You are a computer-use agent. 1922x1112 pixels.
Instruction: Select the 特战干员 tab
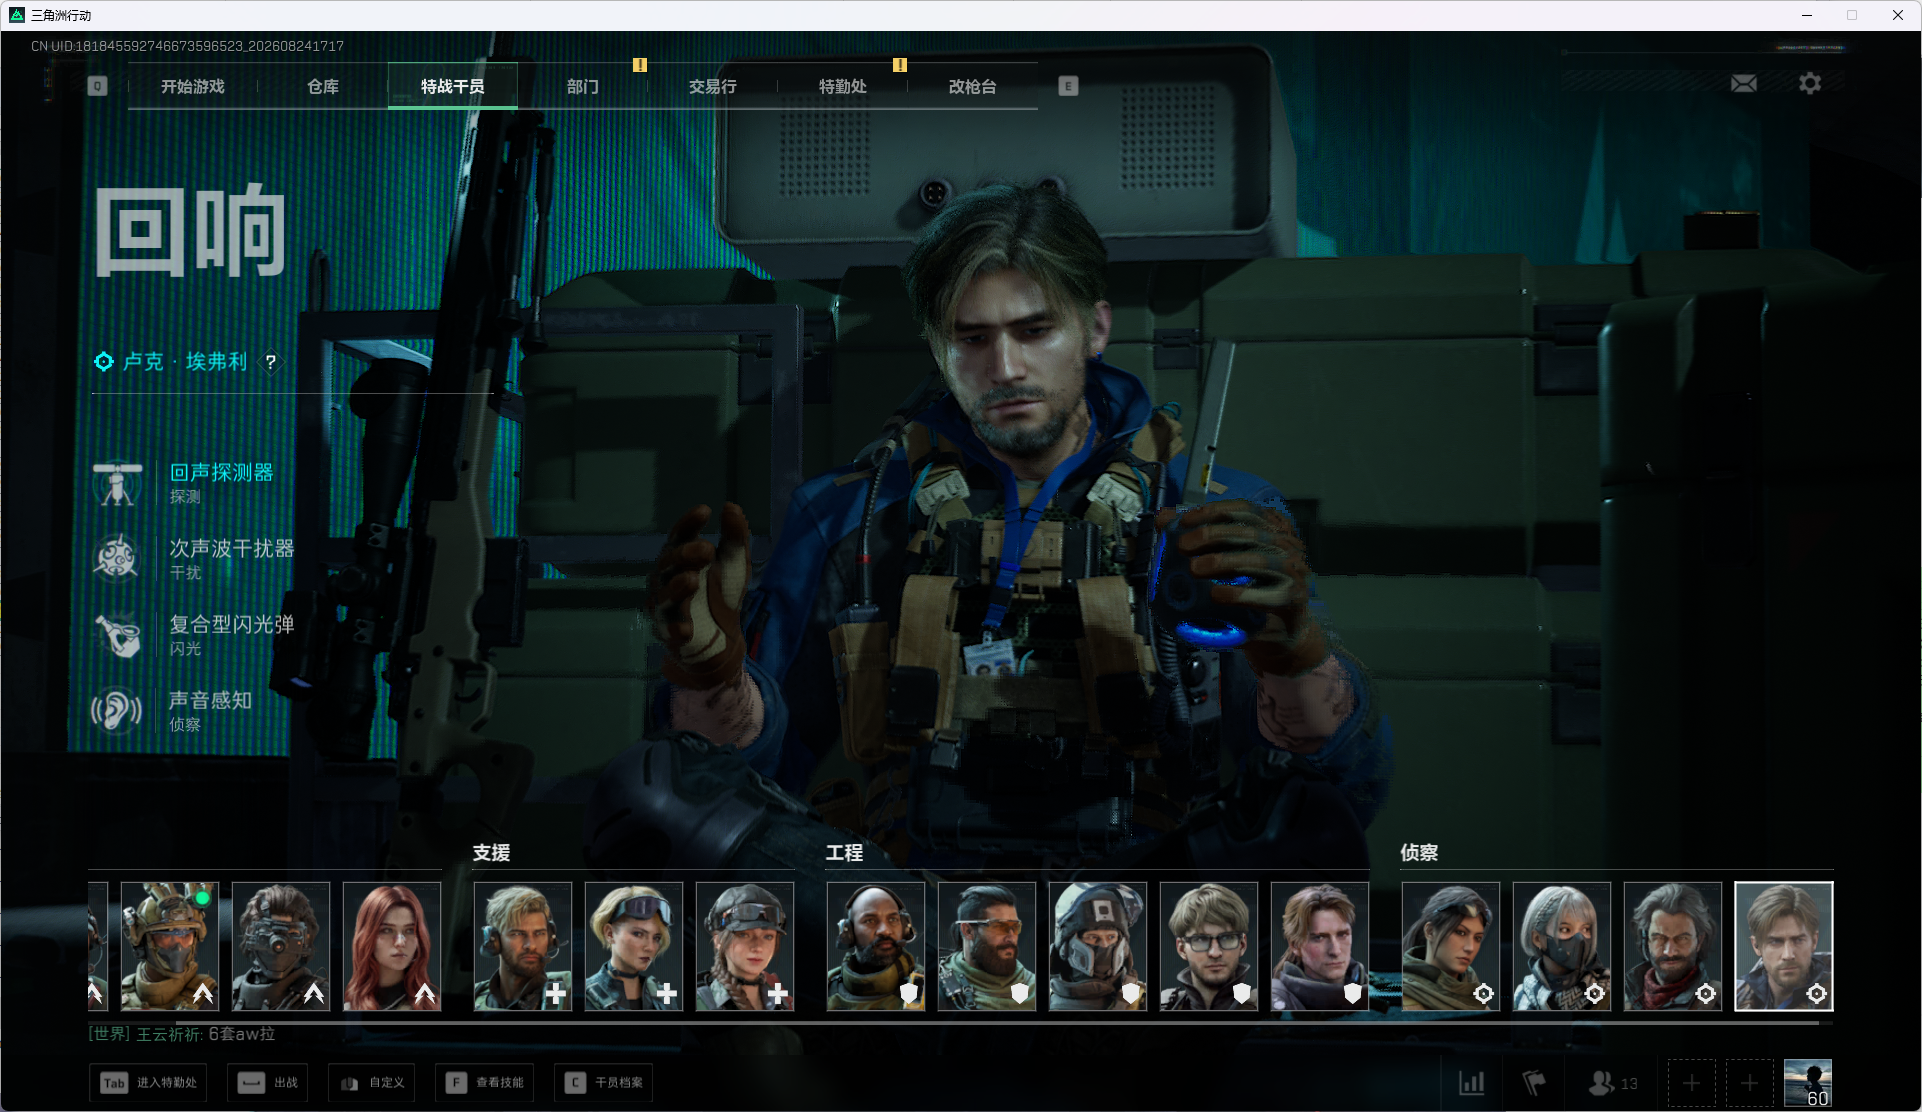coord(453,87)
